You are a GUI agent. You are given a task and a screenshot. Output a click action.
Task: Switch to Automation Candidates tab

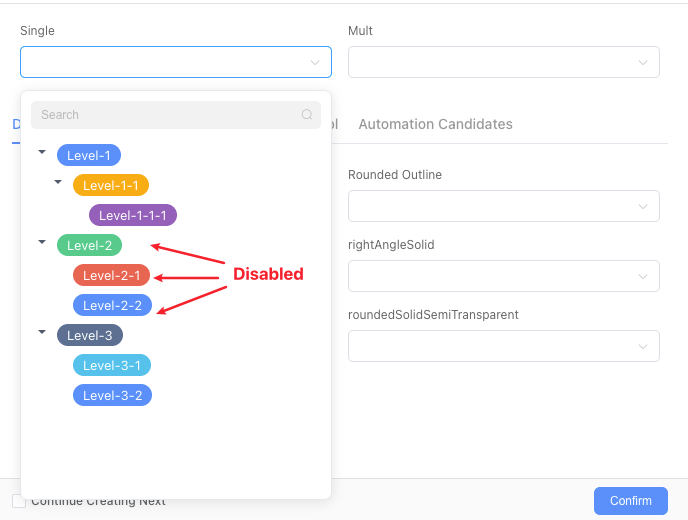pos(435,124)
